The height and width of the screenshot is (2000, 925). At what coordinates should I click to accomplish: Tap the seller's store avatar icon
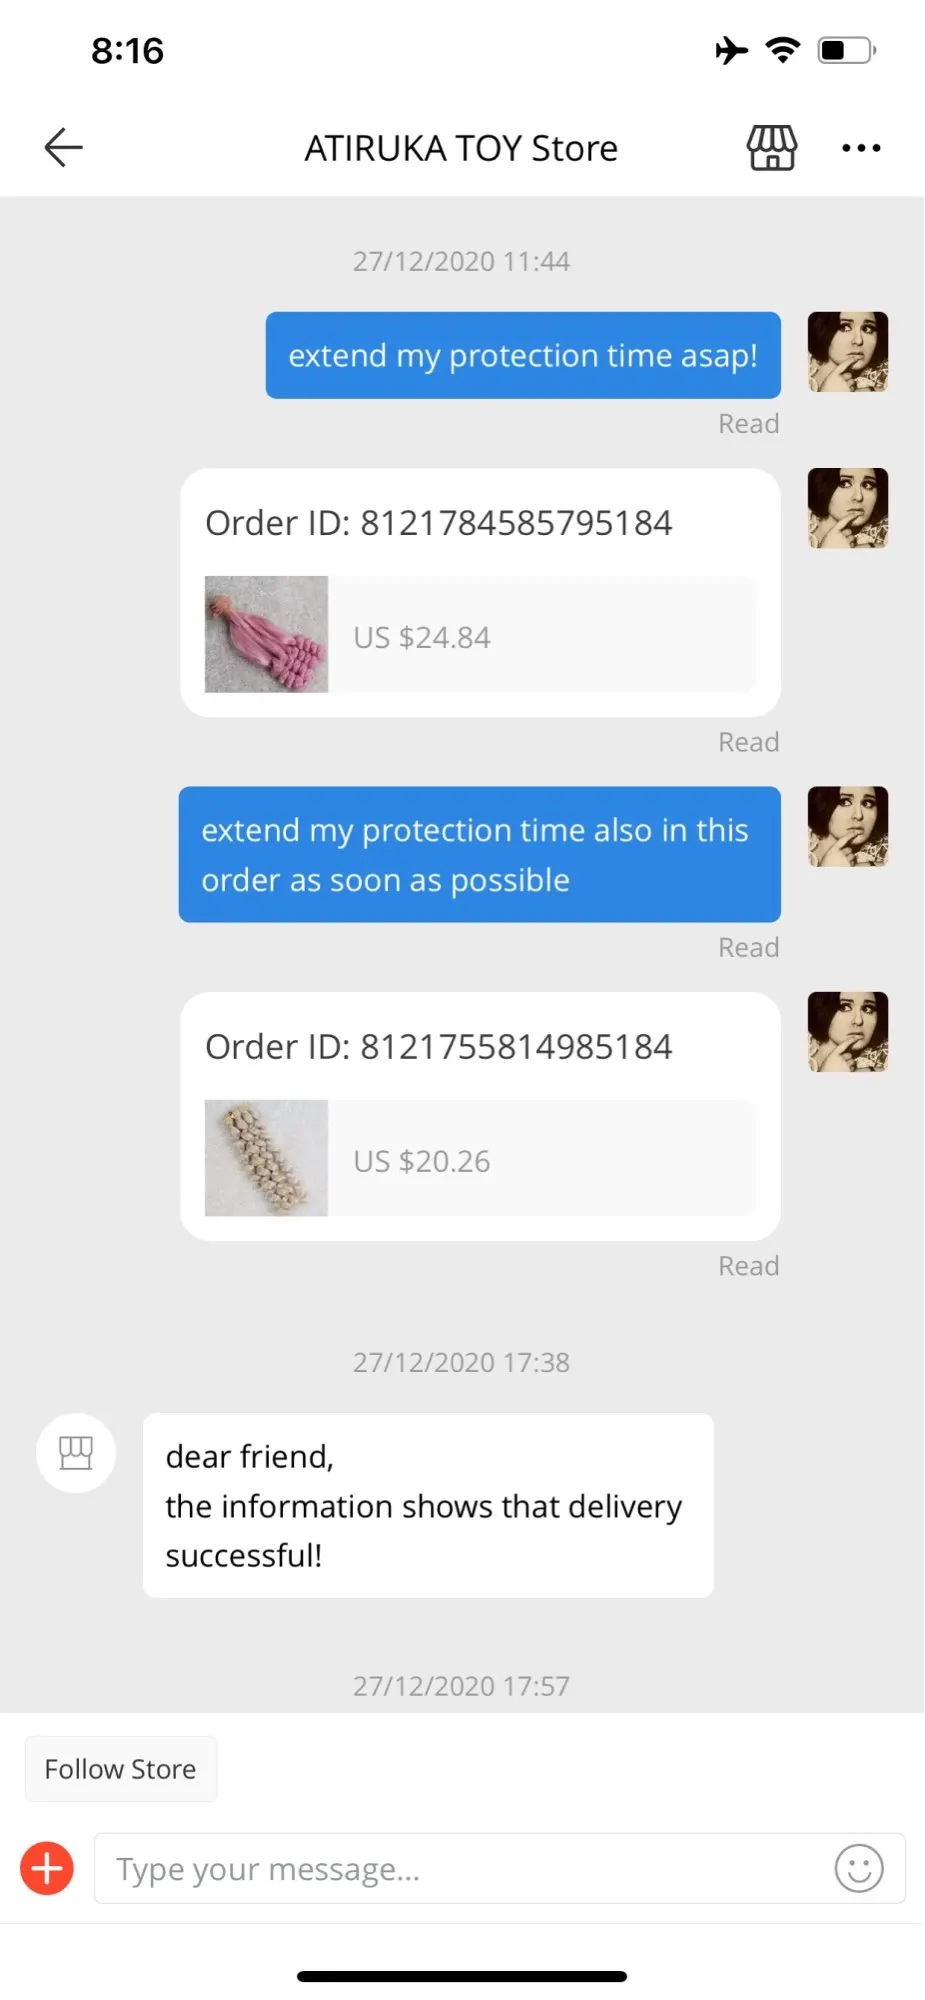76,1453
